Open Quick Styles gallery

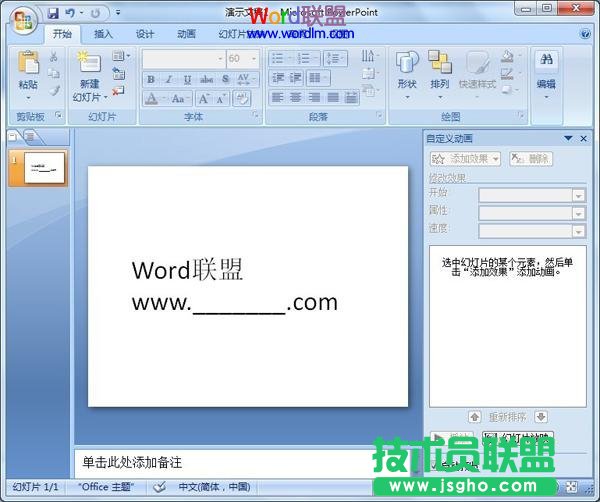point(477,74)
